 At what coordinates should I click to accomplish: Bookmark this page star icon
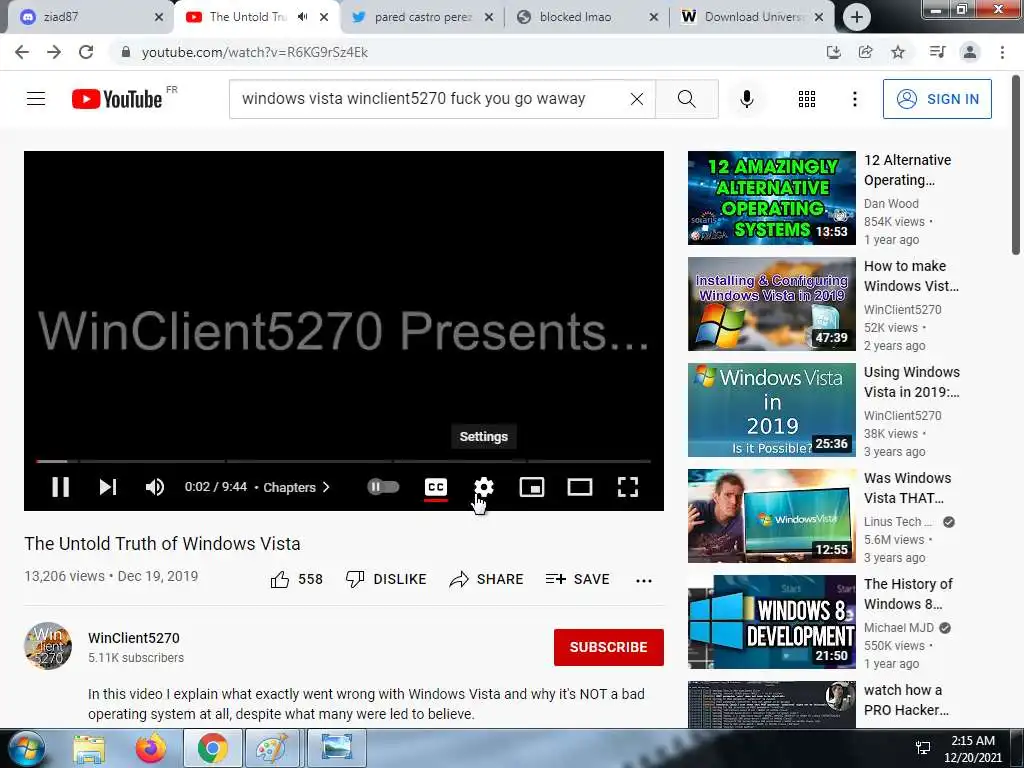[x=898, y=52]
